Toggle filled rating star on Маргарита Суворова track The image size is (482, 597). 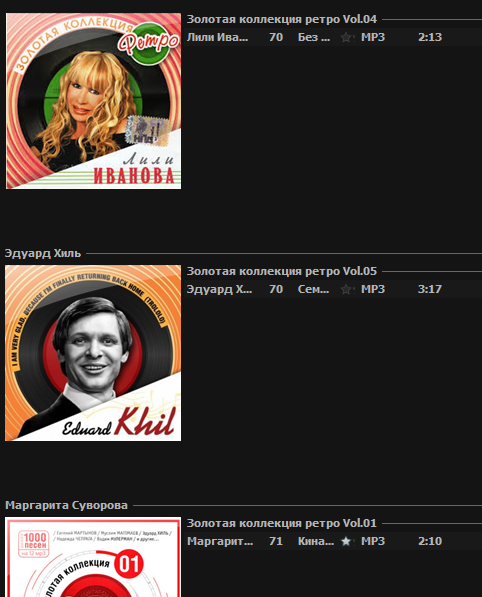tap(346, 541)
